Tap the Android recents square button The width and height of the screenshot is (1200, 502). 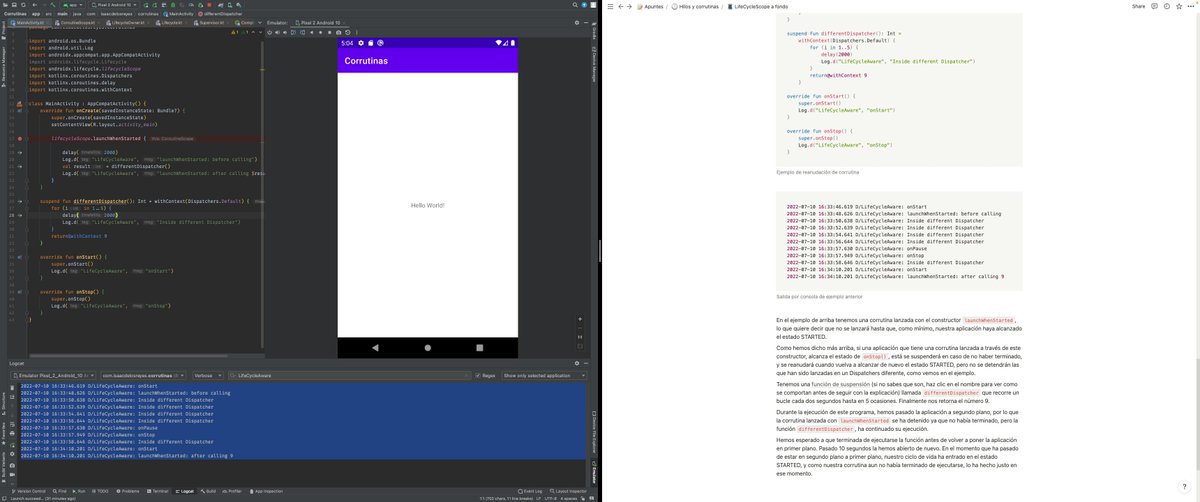point(480,347)
